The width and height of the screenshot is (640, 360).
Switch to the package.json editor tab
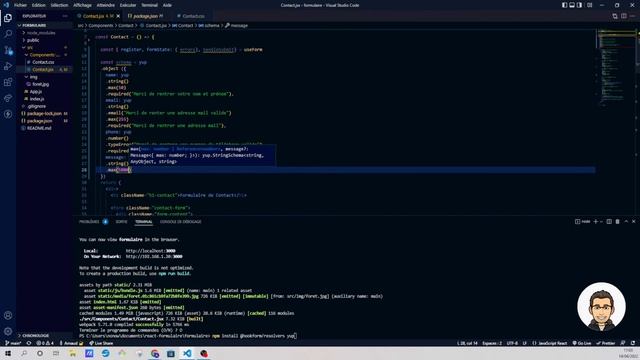(146, 16)
